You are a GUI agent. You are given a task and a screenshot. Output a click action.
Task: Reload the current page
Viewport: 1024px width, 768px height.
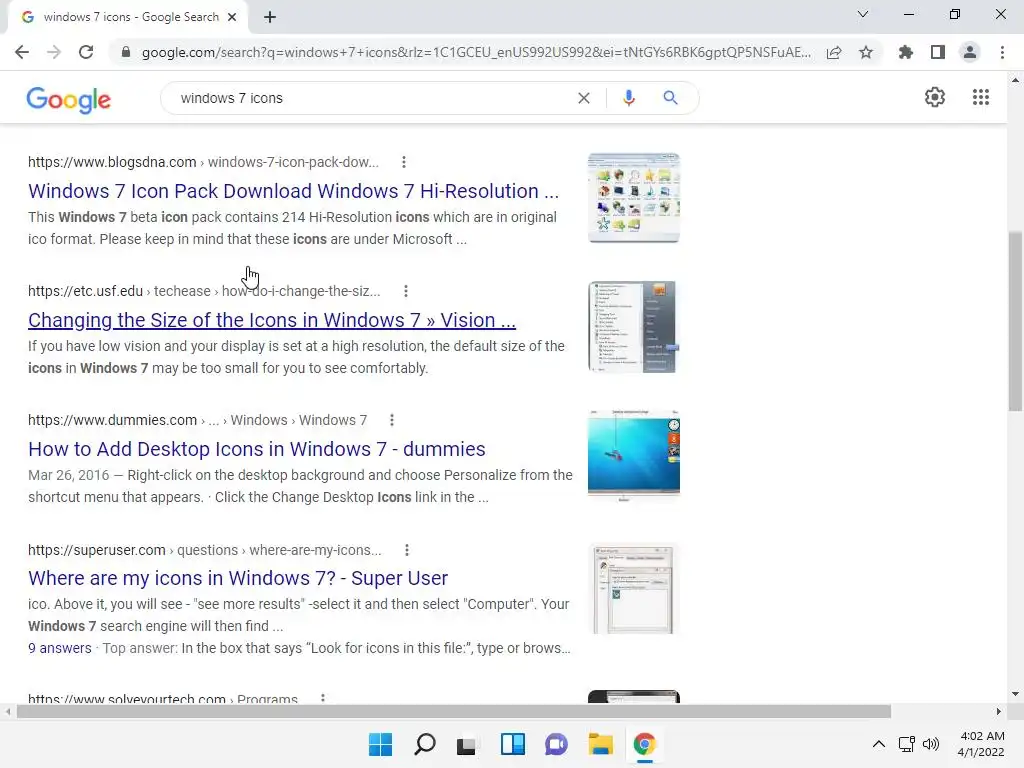coord(86,52)
